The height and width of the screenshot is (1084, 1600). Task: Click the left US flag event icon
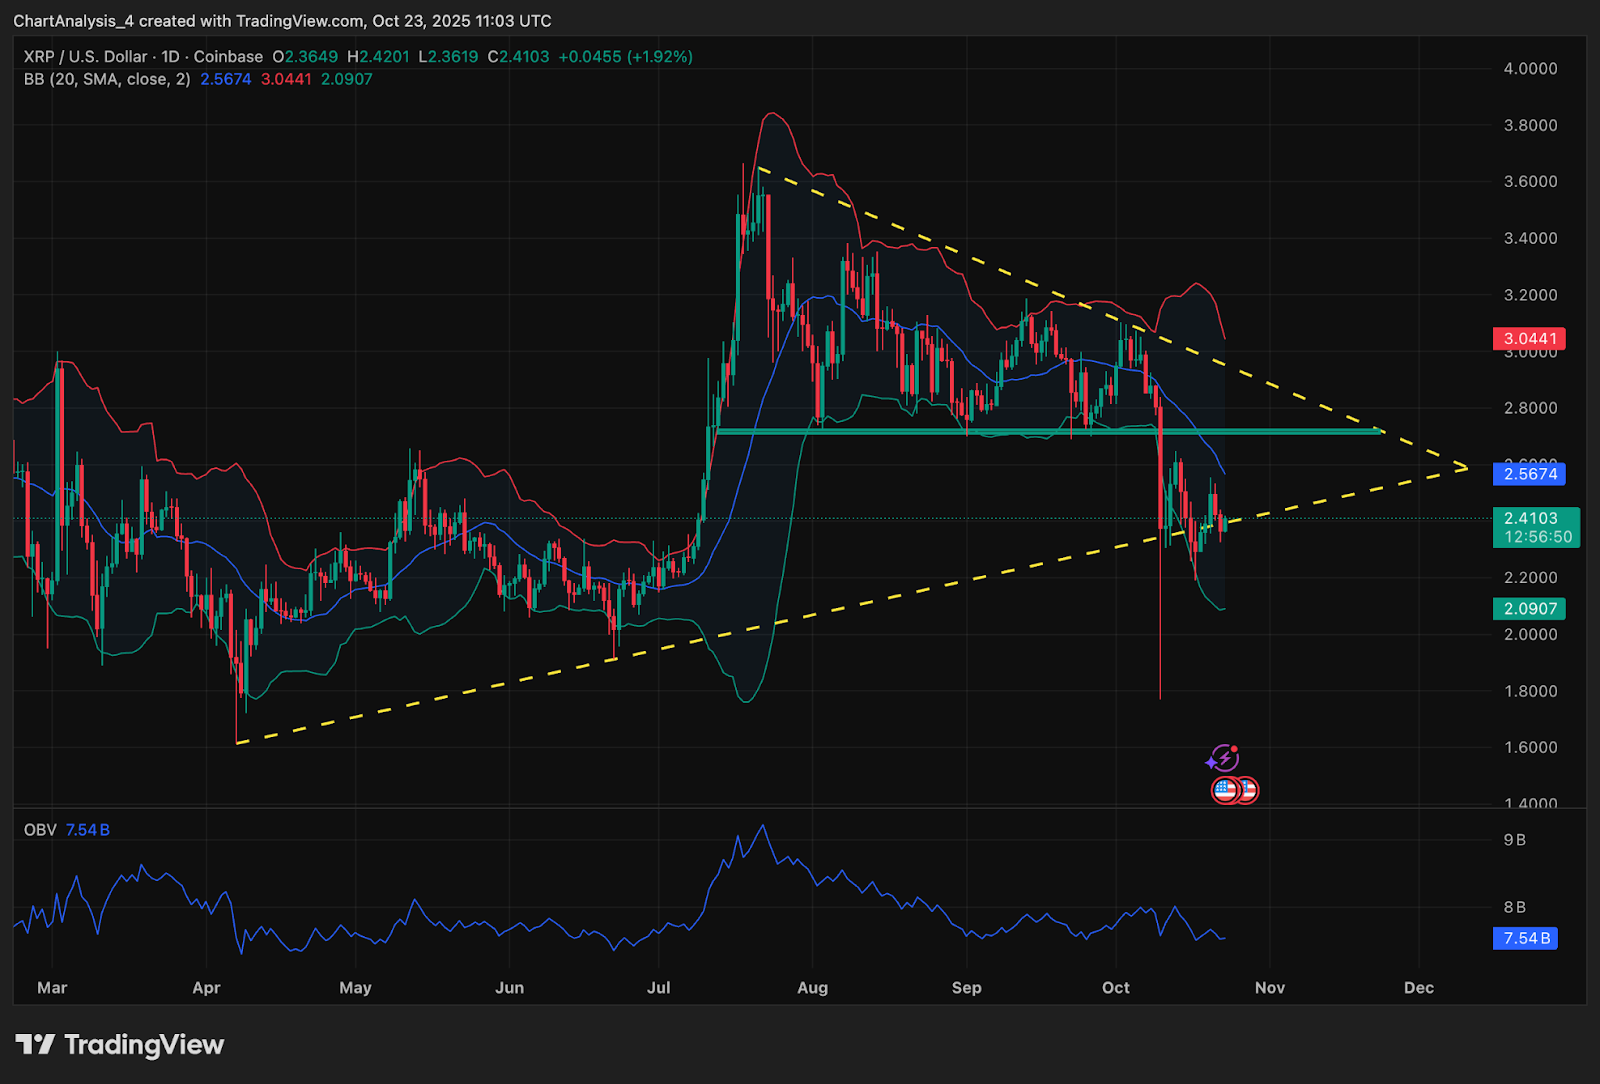tap(1226, 790)
